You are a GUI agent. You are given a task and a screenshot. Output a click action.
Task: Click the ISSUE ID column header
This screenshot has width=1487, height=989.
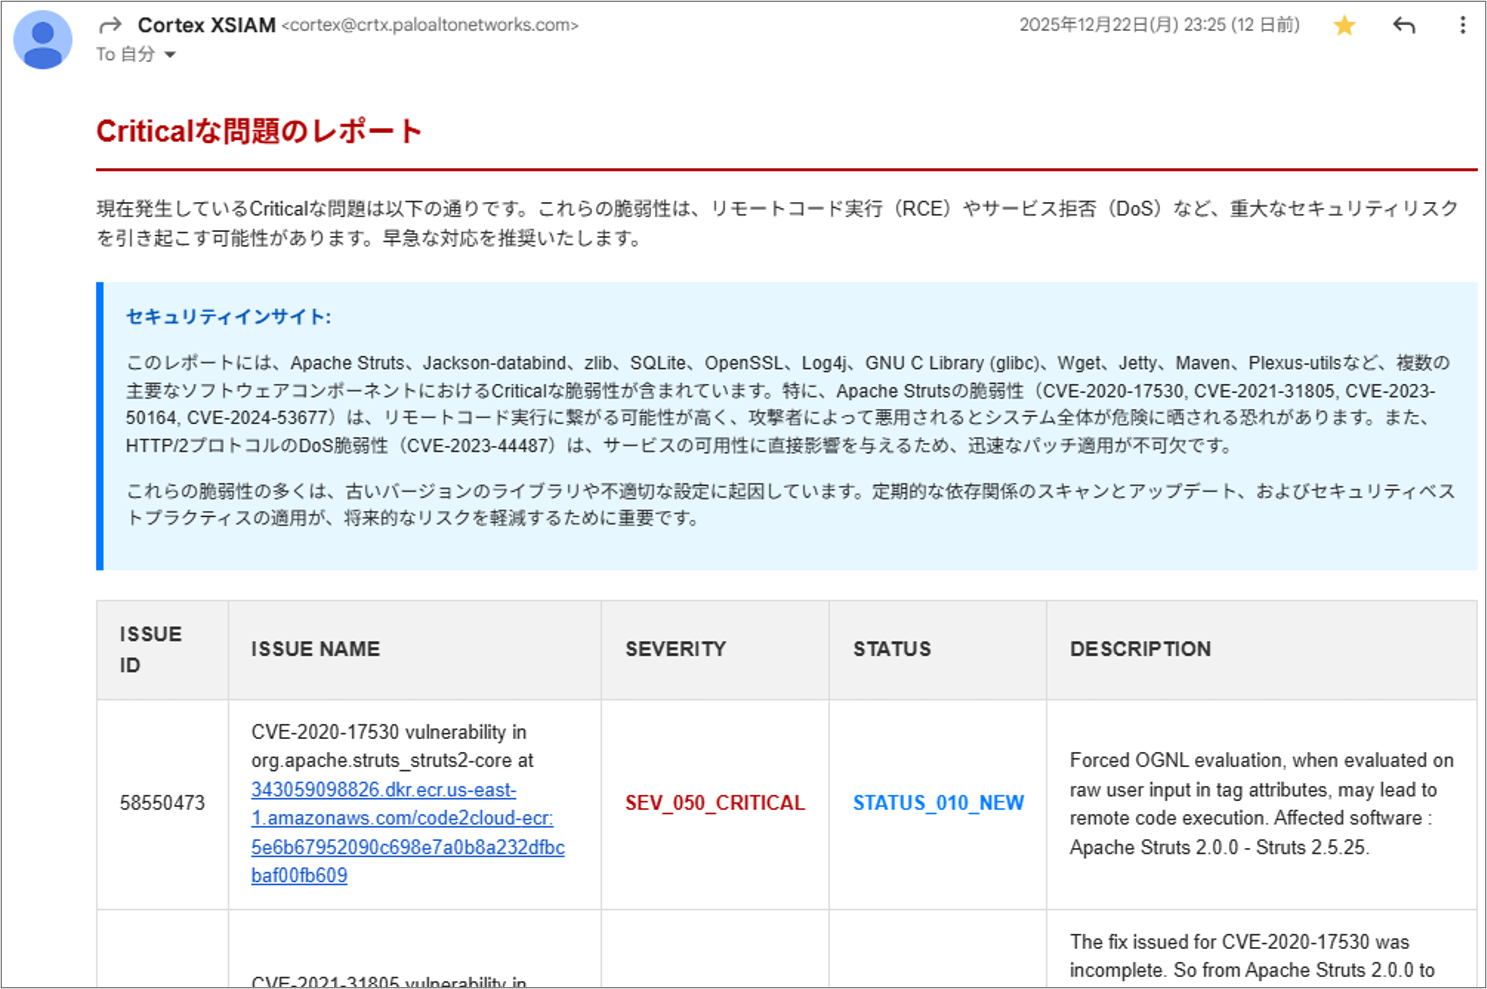coord(151,649)
